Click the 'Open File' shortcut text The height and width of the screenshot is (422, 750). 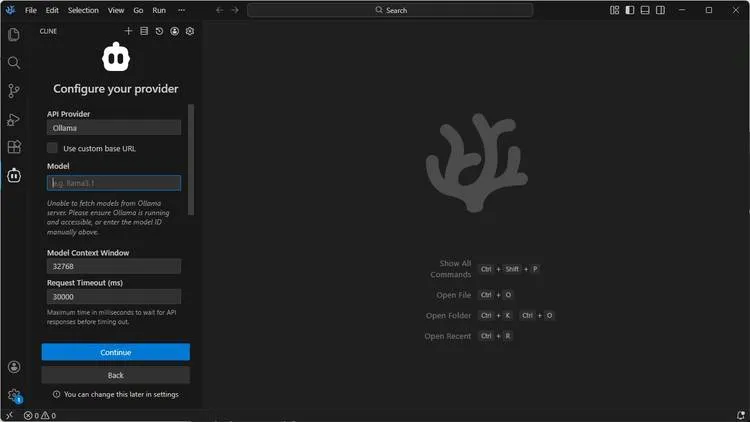(453, 295)
